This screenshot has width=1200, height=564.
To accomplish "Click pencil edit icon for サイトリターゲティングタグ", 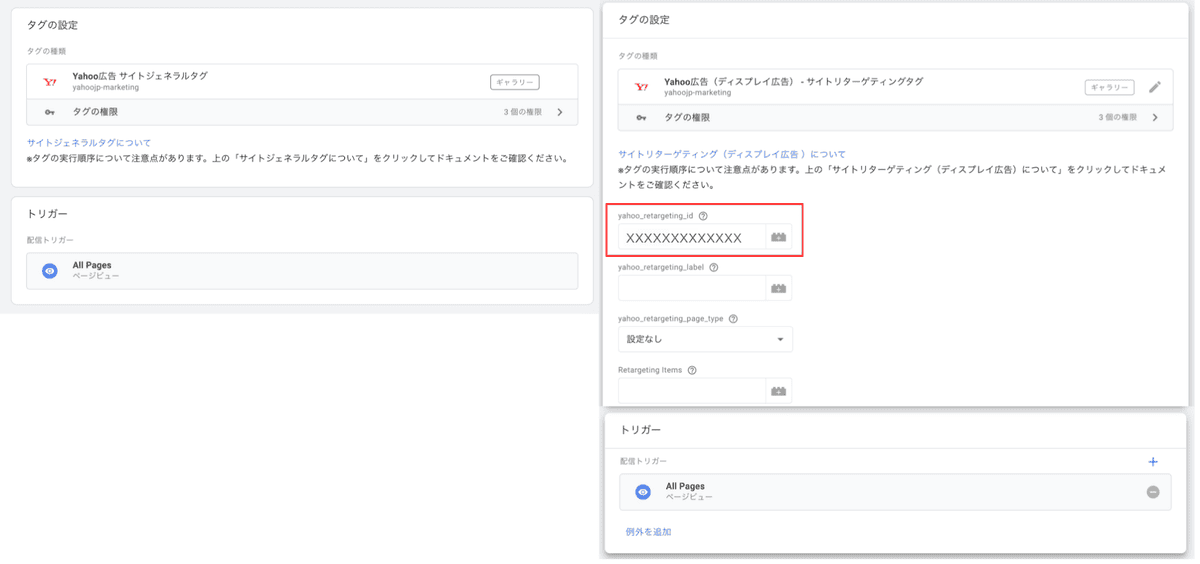I will pyautogui.click(x=1155, y=87).
